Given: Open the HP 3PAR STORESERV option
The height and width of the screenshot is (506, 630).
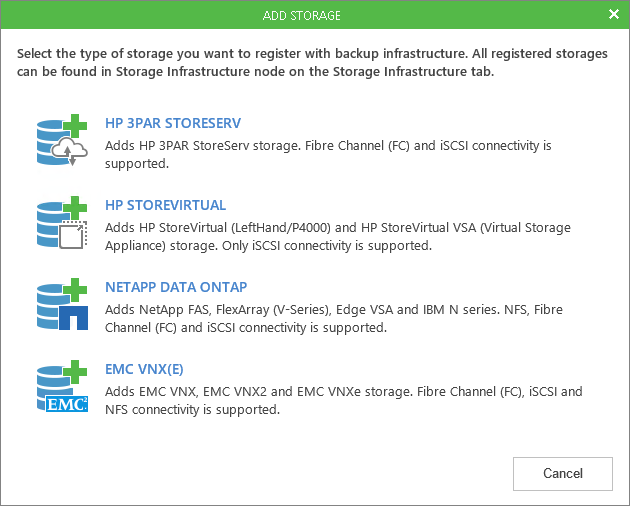Looking at the screenshot, I should tap(173, 124).
